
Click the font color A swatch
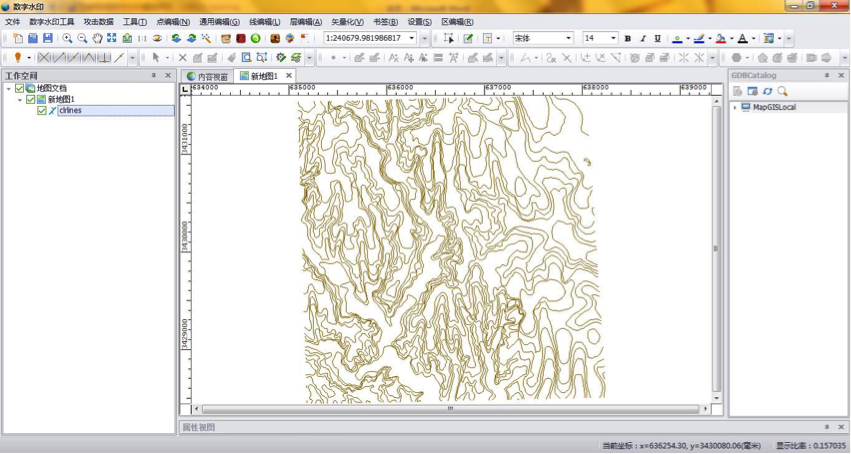click(x=742, y=39)
